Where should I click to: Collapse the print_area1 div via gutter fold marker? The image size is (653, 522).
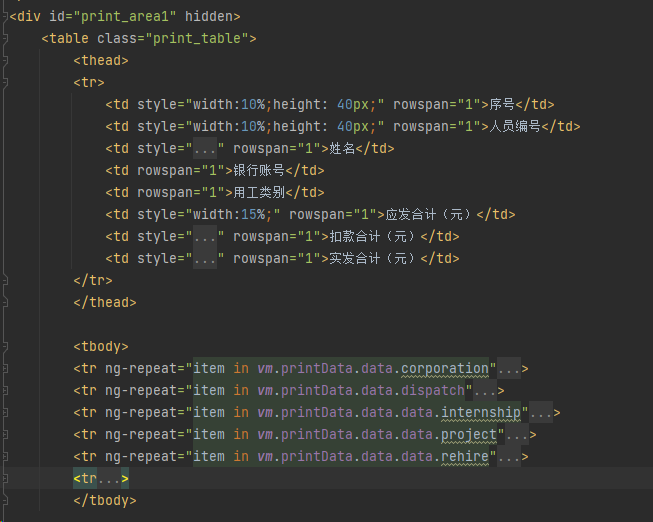tap(5, 17)
